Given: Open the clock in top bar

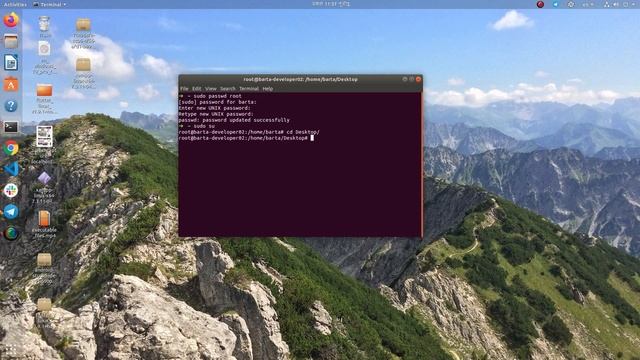Looking at the screenshot, I should coord(331,4).
